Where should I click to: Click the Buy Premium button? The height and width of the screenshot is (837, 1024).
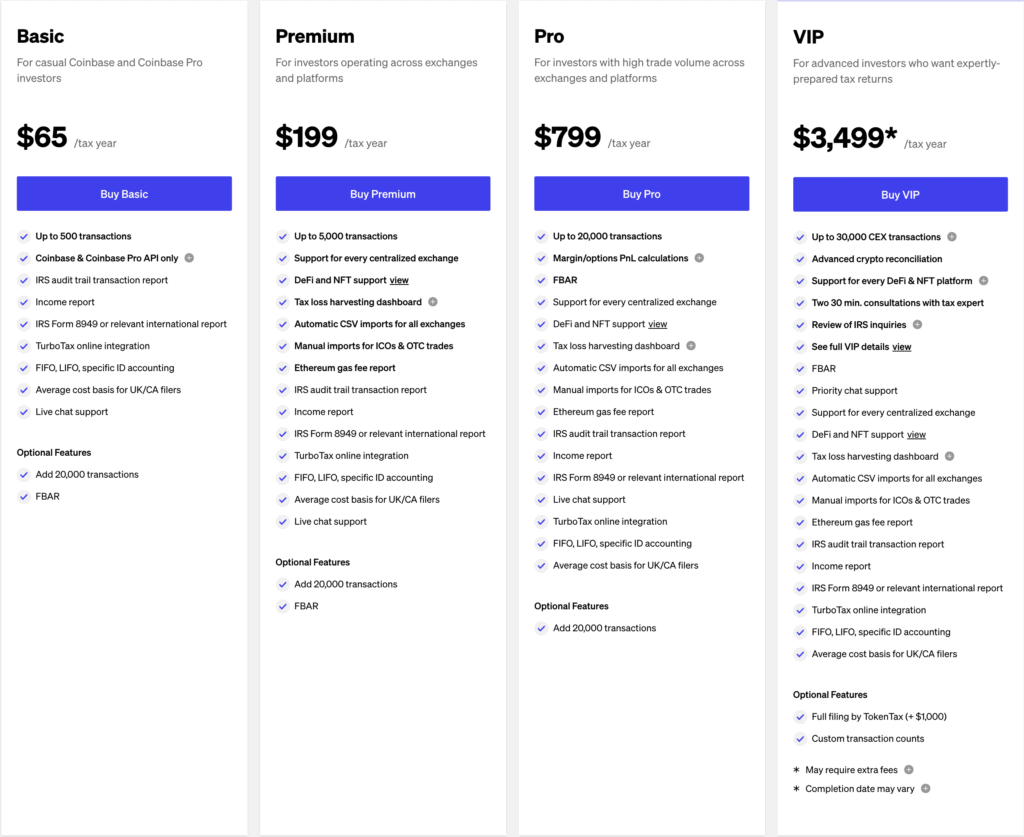382,193
